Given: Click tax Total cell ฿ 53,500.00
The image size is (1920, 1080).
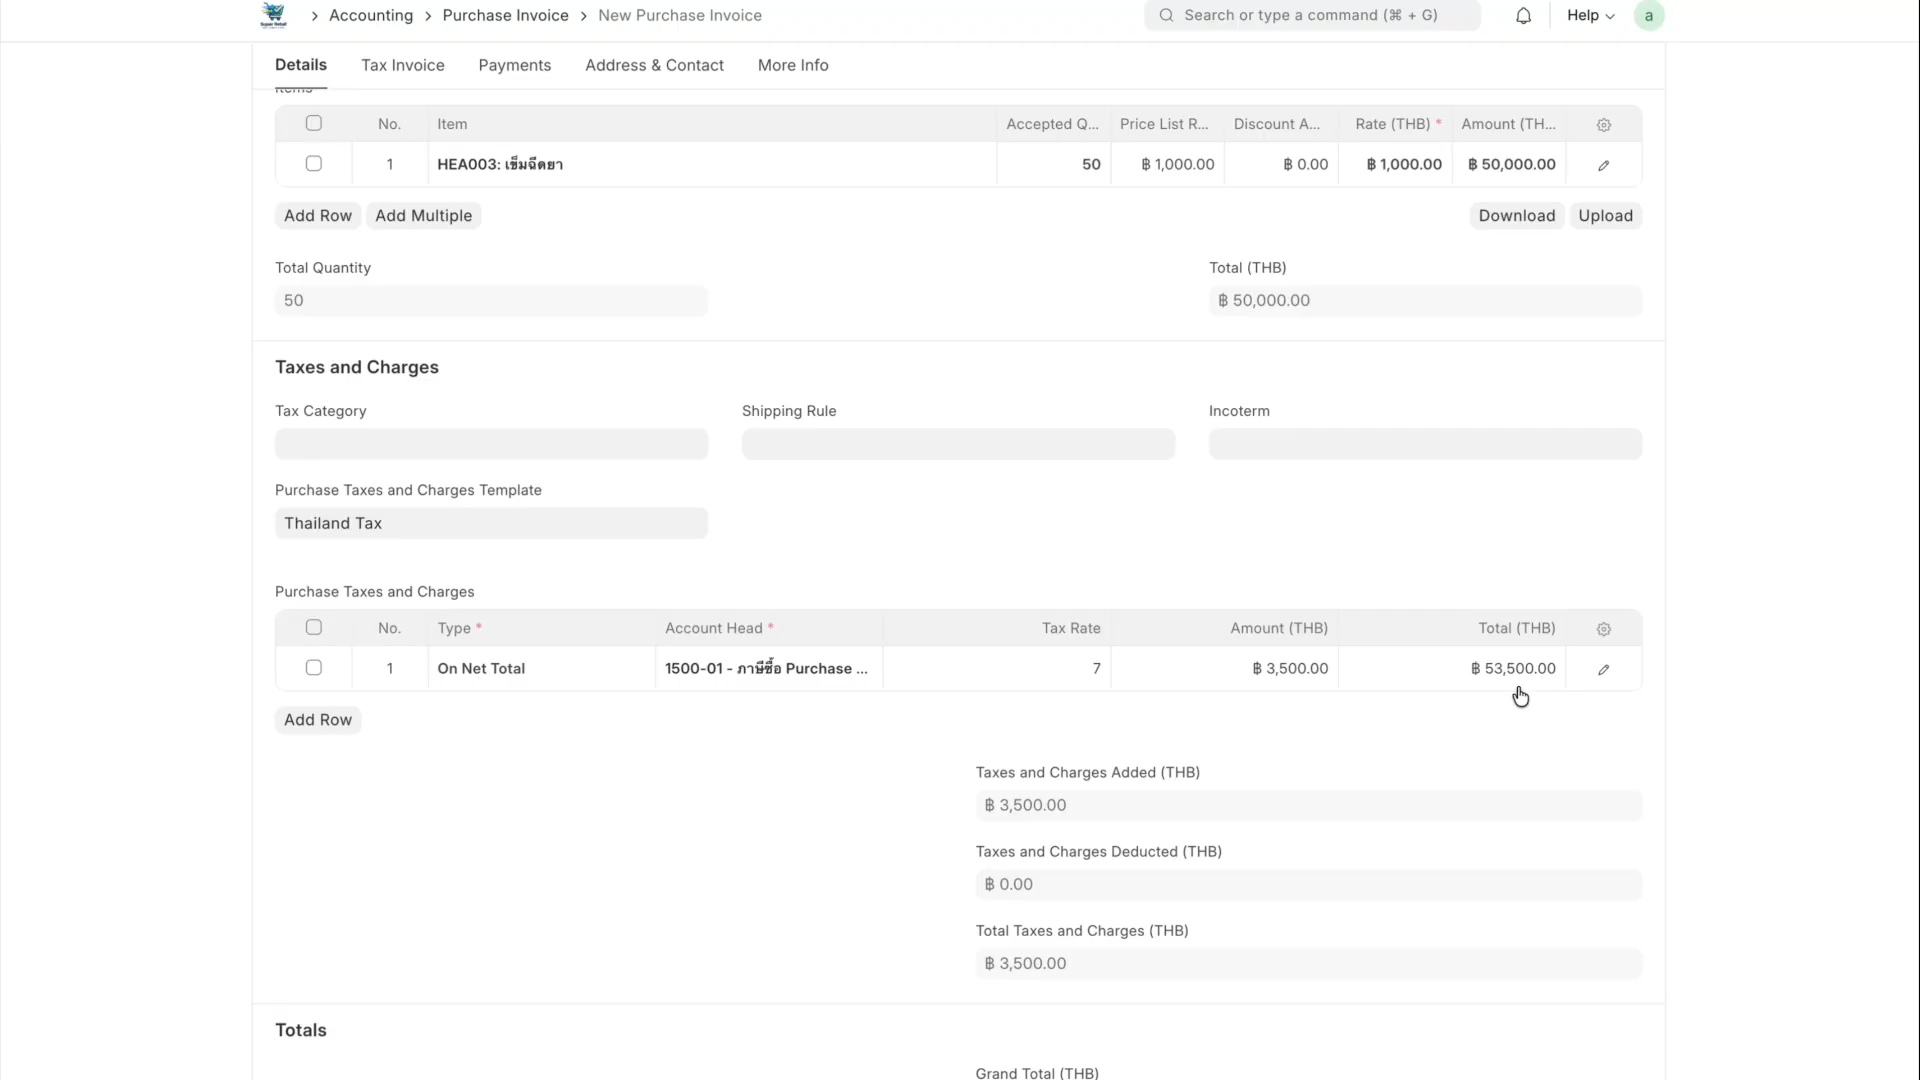Looking at the screenshot, I should click(x=1452, y=668).
